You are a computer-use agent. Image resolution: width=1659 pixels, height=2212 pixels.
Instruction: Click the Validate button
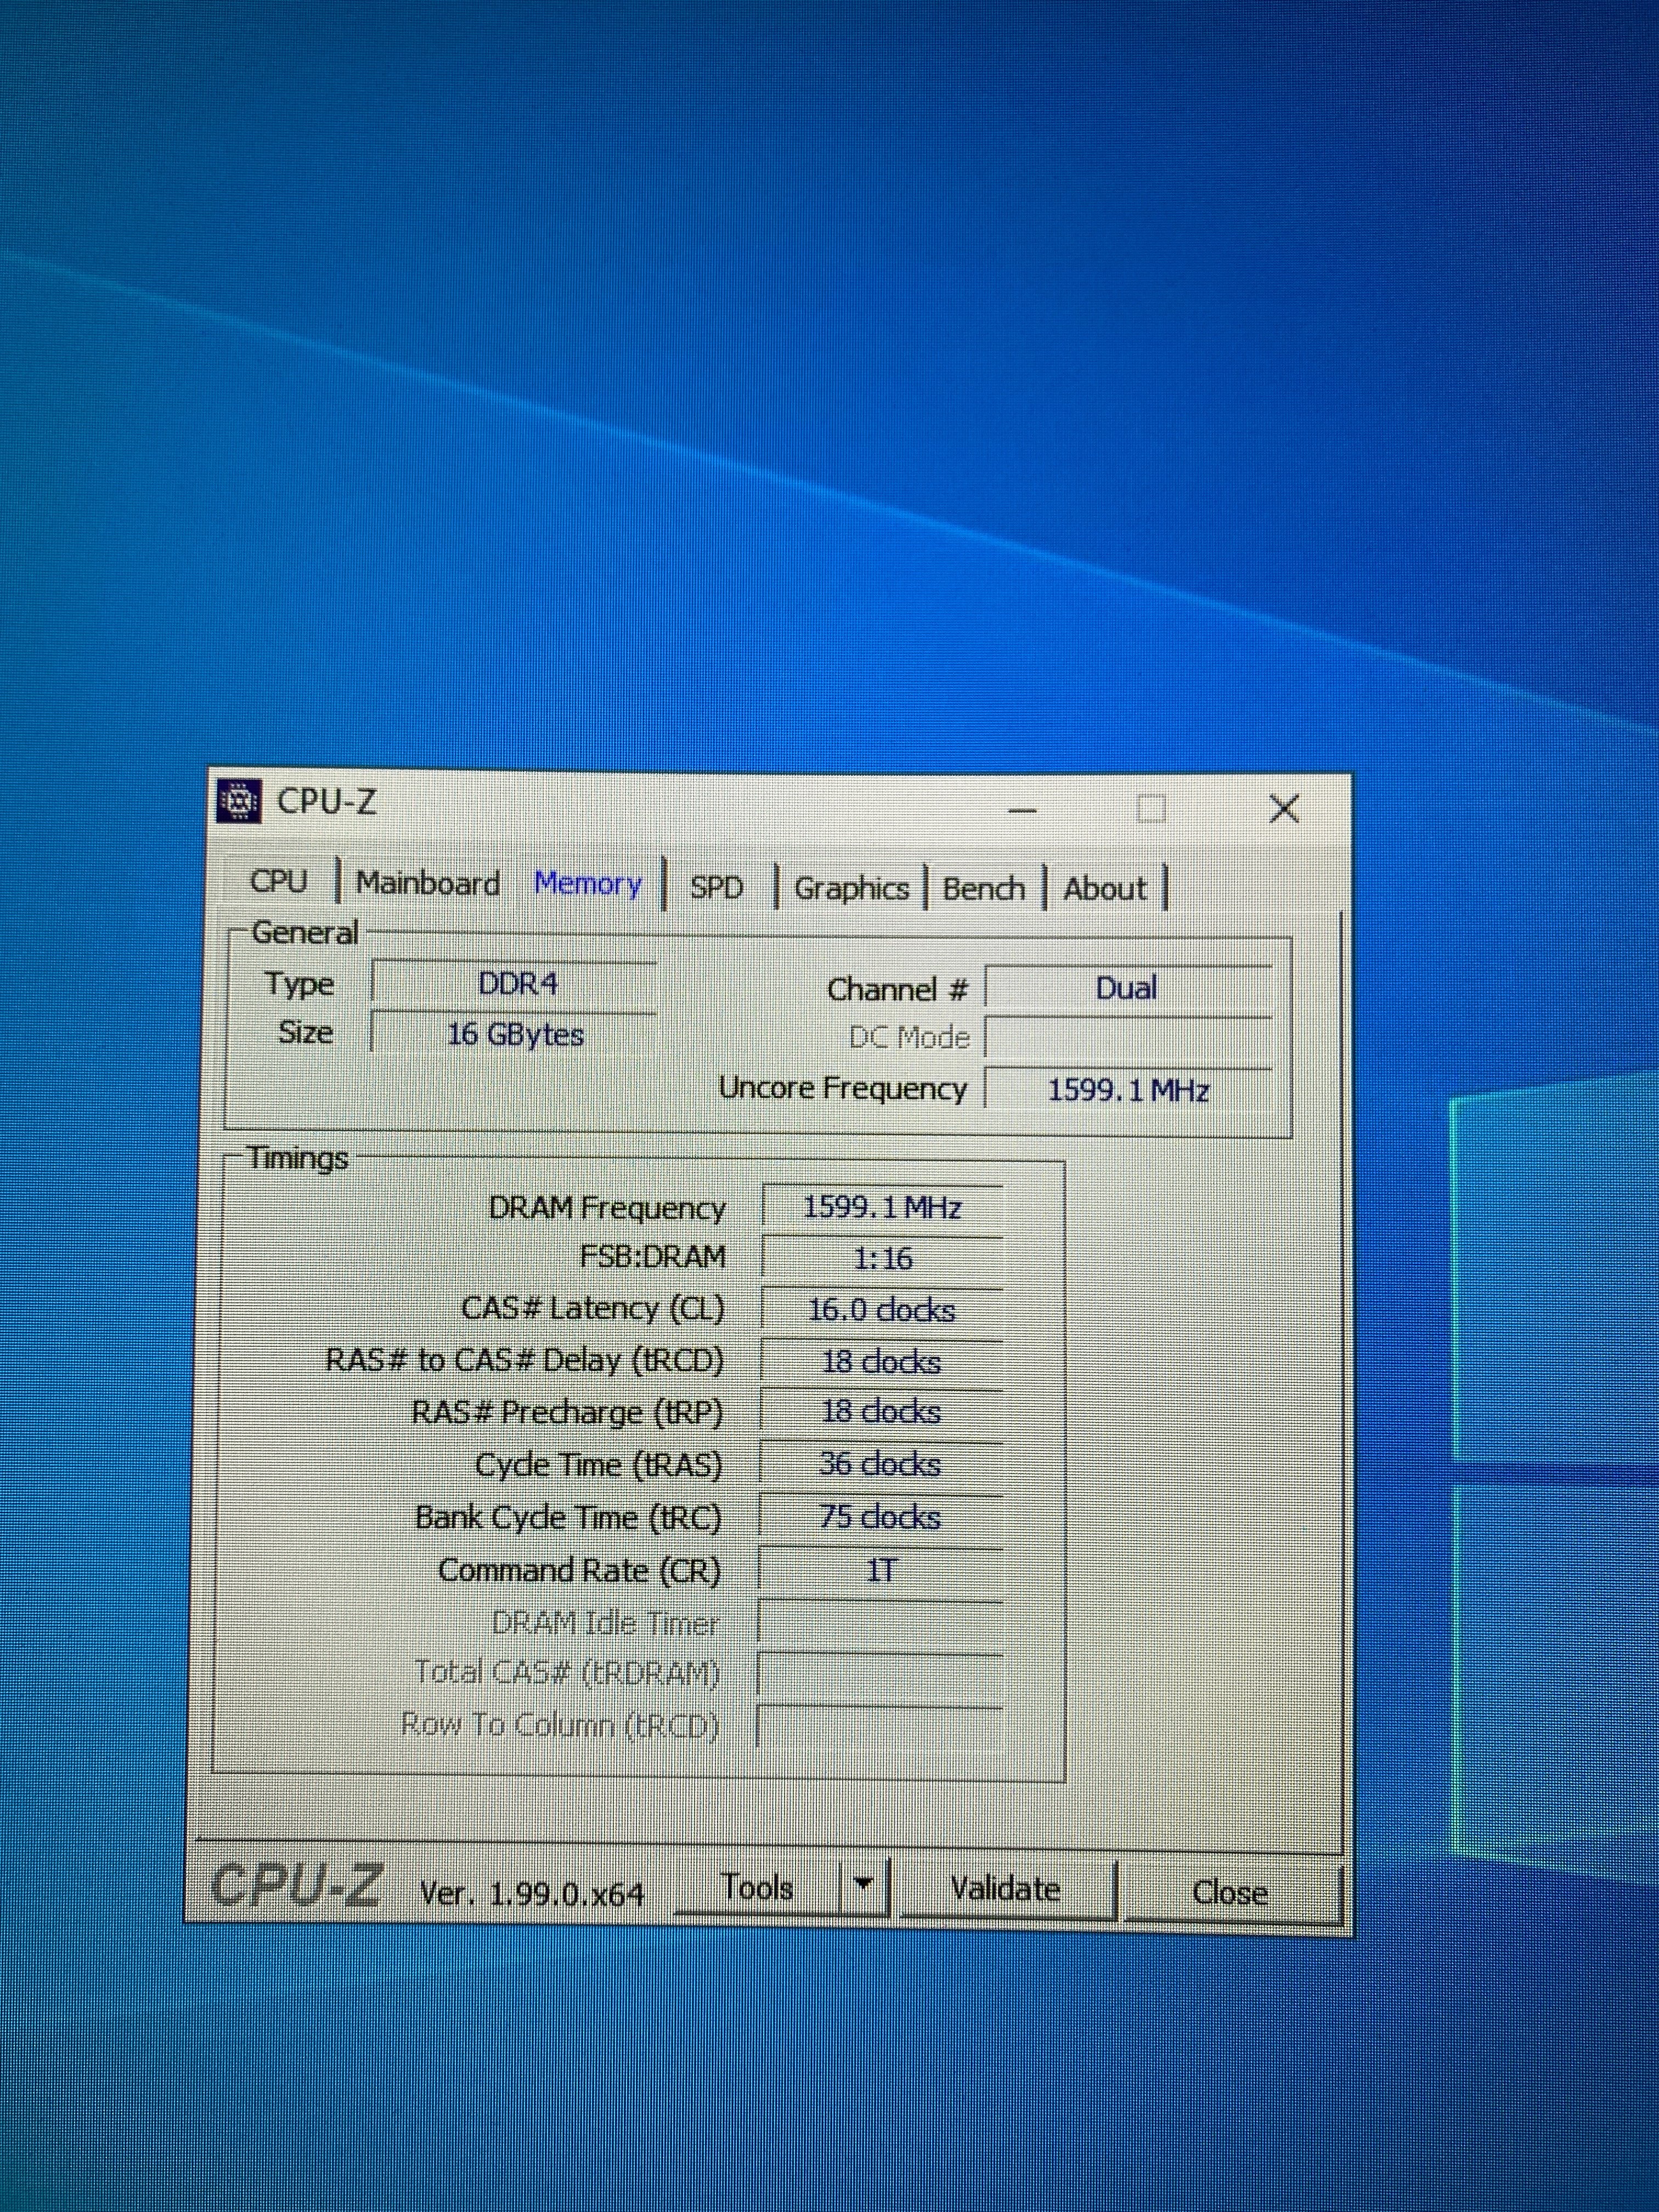(1006, 1889)
